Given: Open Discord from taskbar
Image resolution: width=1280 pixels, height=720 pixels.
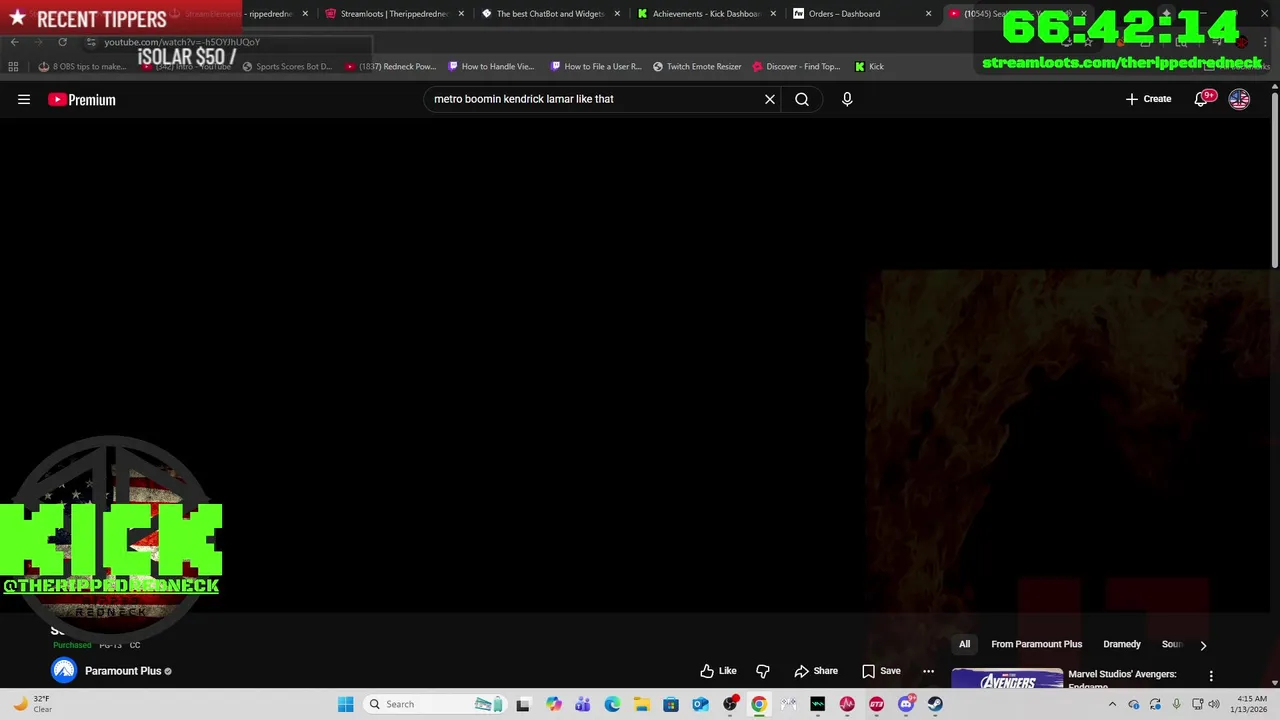Looking at the screenshot, I should pos(906,704).
